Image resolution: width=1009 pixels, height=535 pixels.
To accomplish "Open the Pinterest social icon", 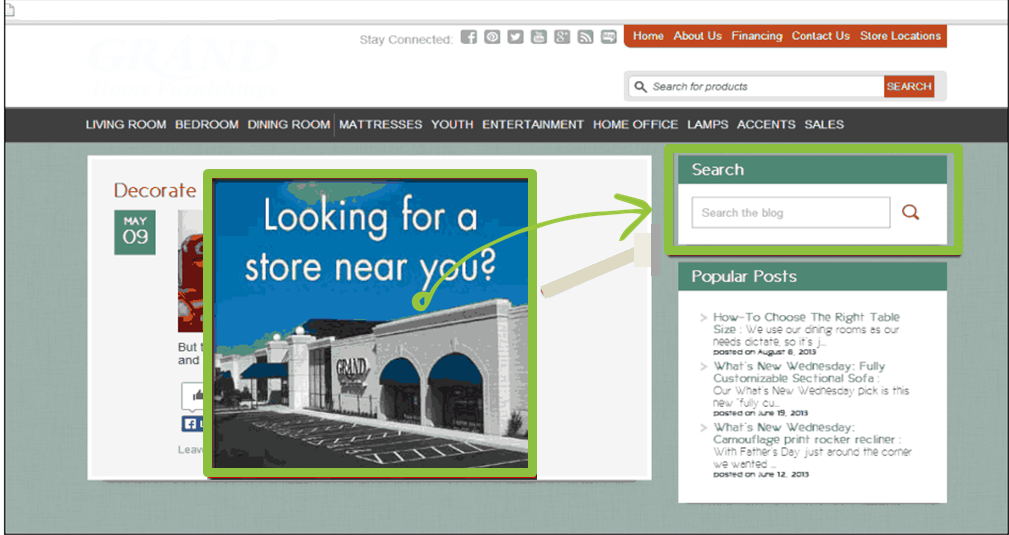I will tap(492, 38).
